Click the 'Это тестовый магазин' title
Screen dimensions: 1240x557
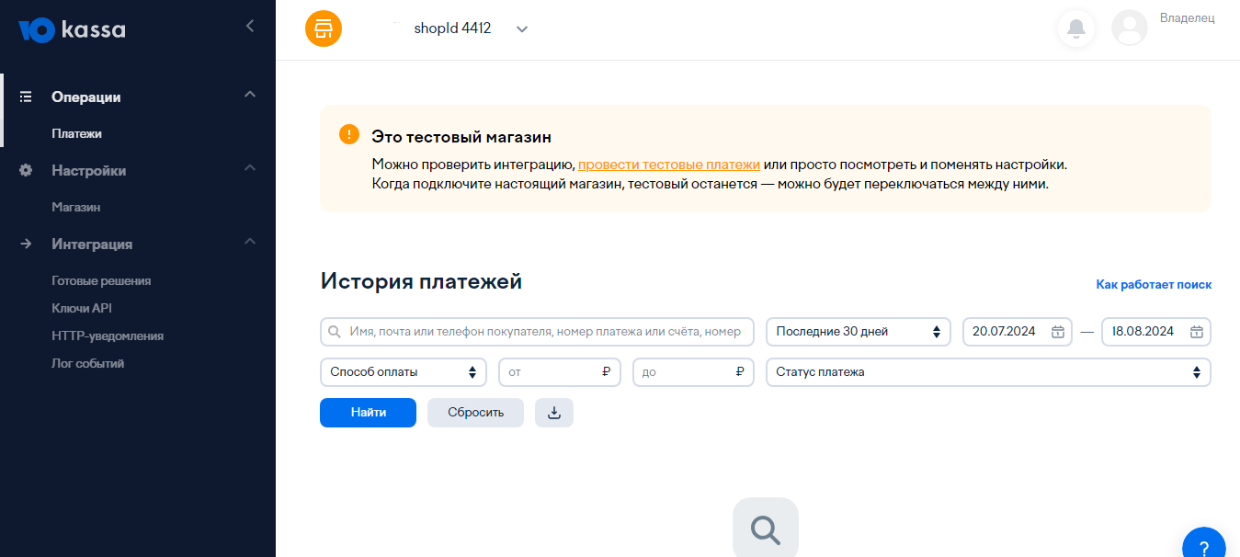(x=461, y=137)
